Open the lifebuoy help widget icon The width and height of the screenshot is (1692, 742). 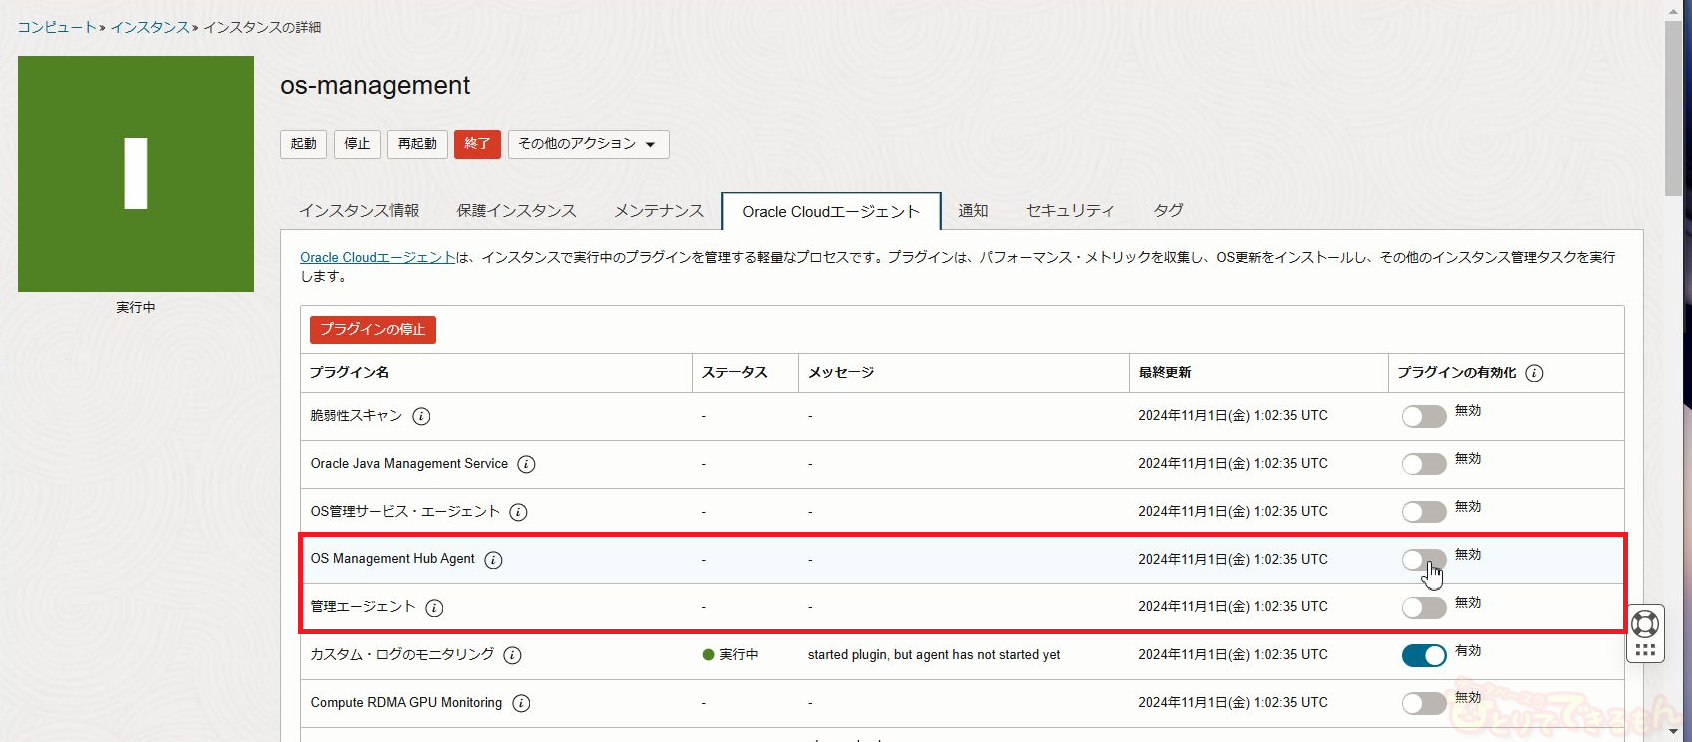(1645, 624)
